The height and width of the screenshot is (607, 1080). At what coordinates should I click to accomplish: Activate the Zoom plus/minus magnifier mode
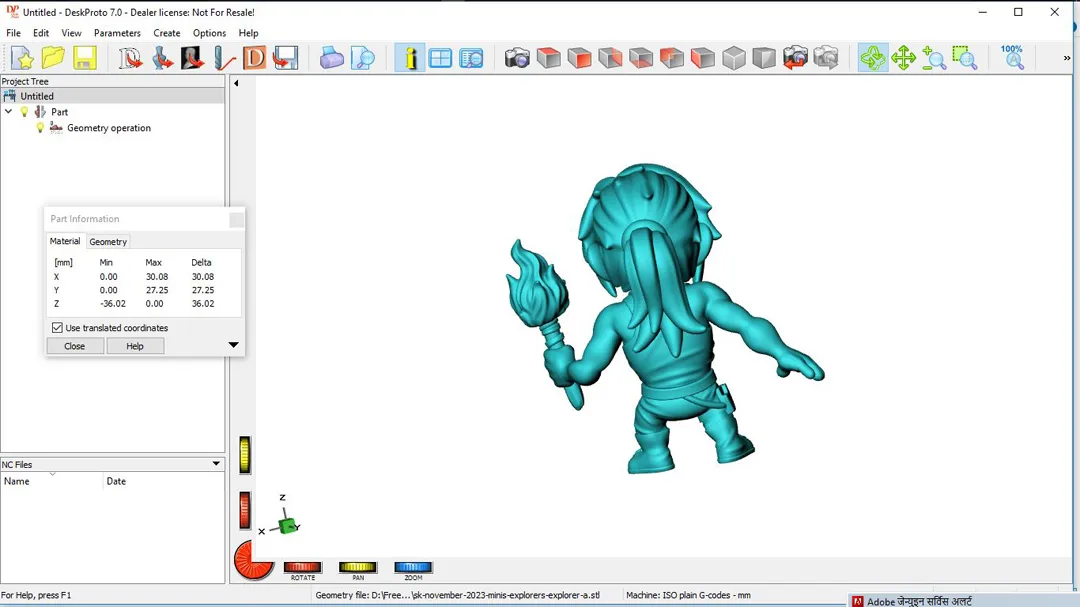[x=934, y=58]
